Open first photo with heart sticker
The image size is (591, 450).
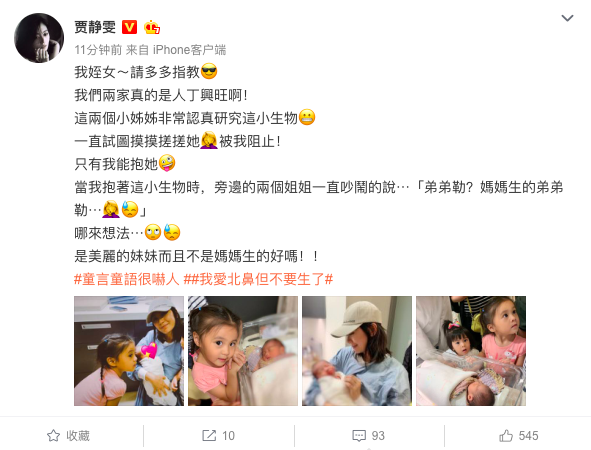point(129,351)
